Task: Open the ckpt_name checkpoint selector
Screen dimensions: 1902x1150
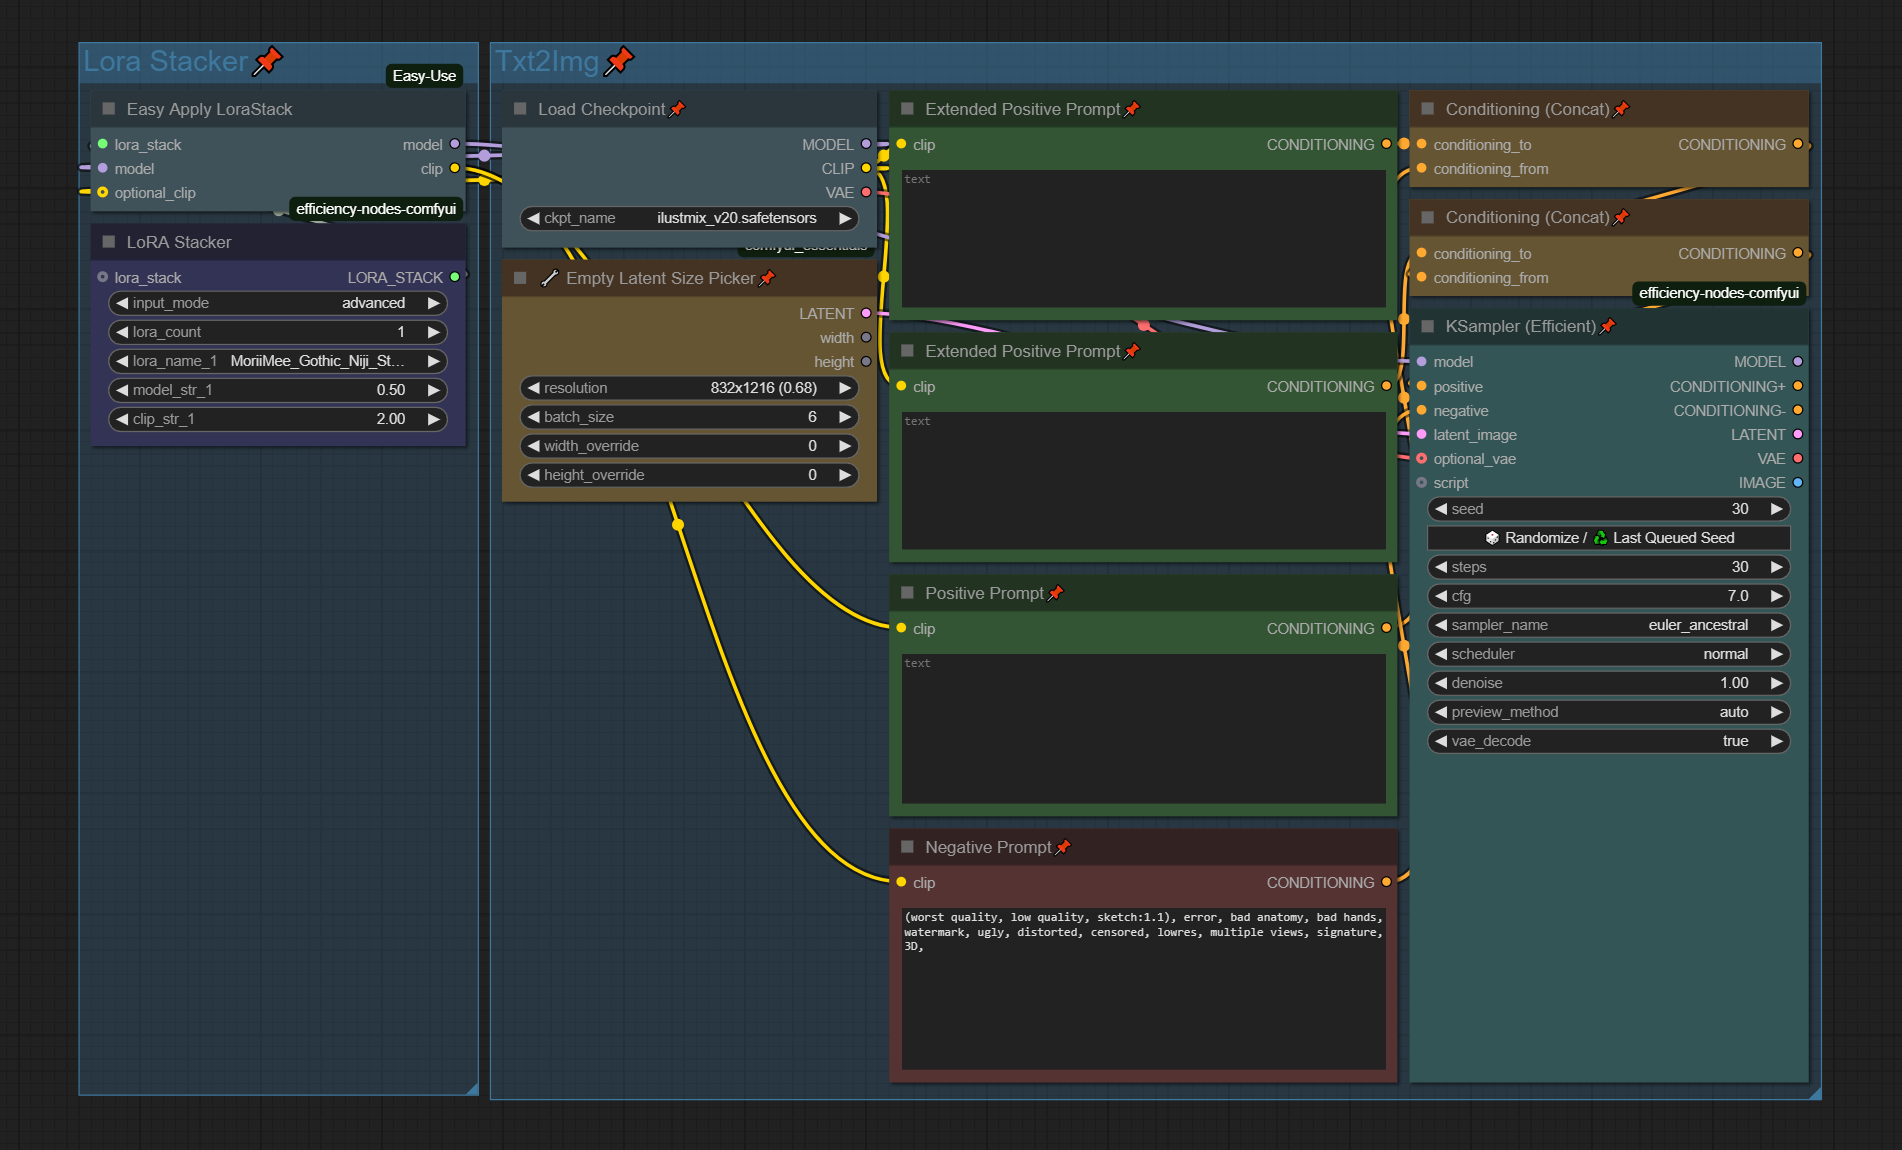Action: 689,218
